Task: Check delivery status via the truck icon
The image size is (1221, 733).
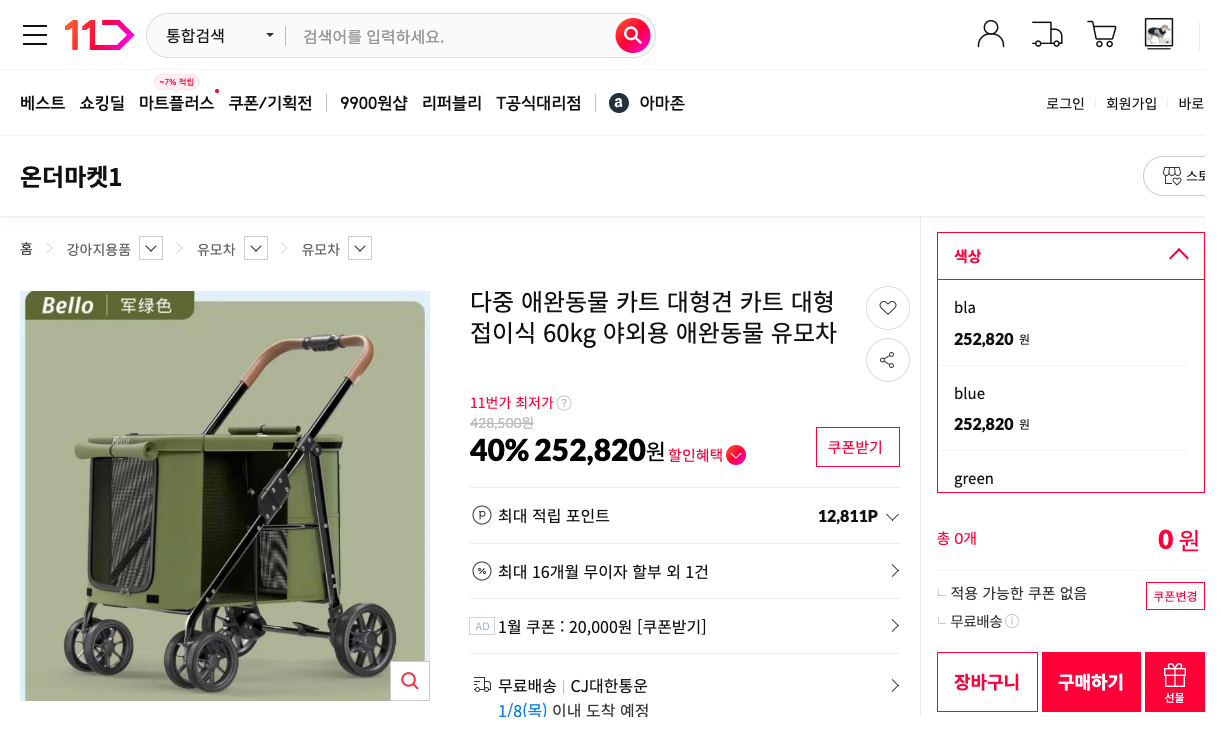Action: (x=1046, y=33)
